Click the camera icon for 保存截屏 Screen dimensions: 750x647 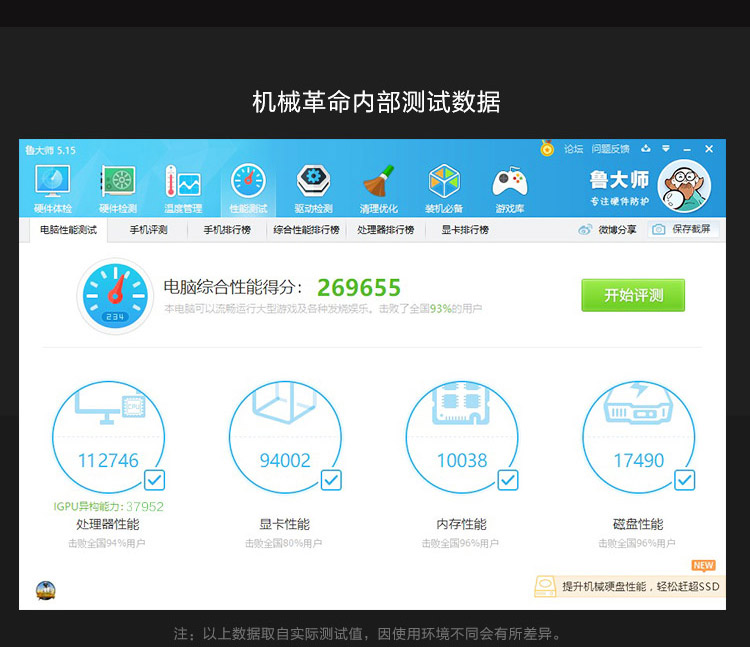659,230
